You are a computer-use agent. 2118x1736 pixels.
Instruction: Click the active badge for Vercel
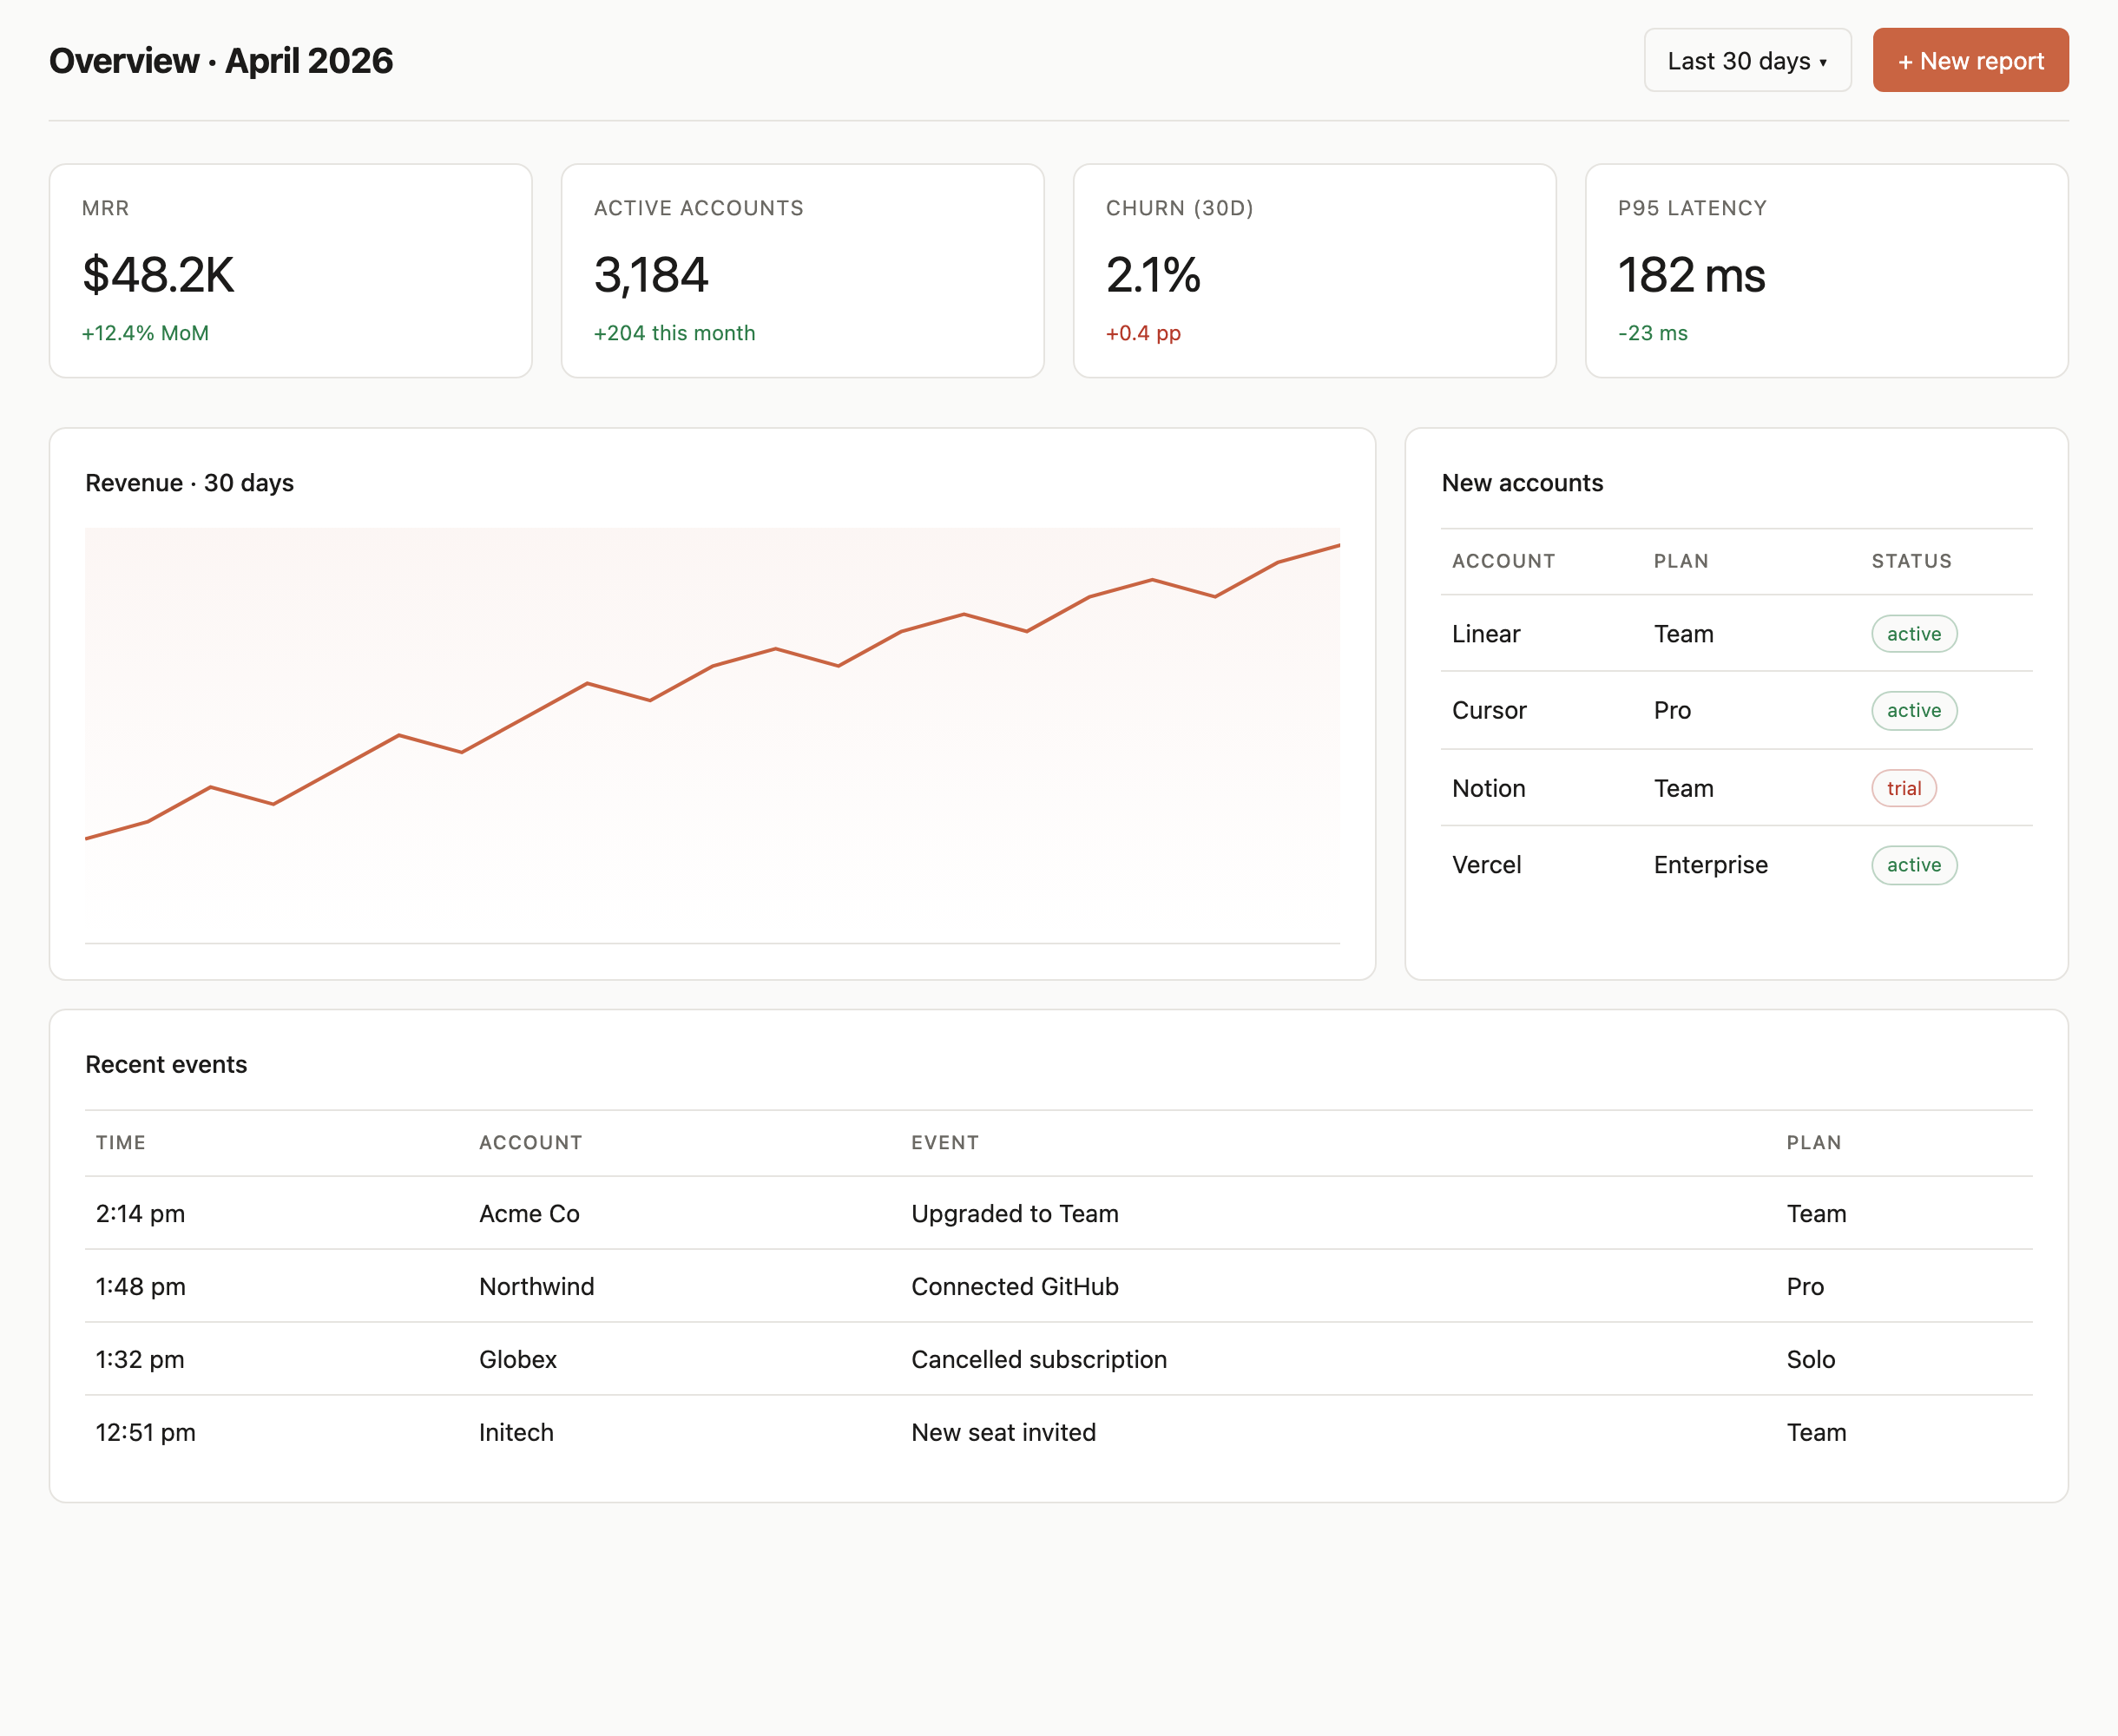(1914, 865)
